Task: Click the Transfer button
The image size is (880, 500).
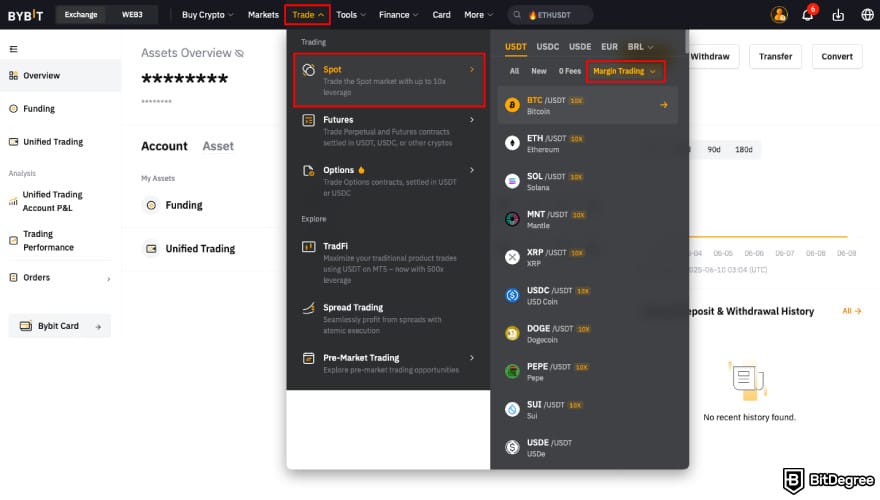Action: (776, 57)
